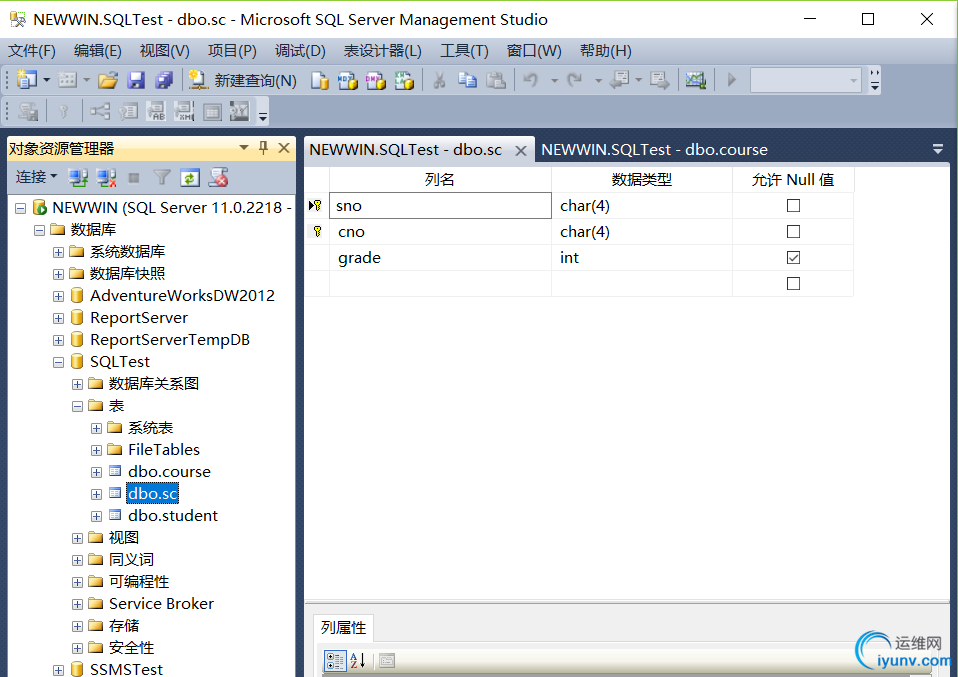Show column properties by category
The width and height of the screenshot is (958, 677).
(335, 661)
